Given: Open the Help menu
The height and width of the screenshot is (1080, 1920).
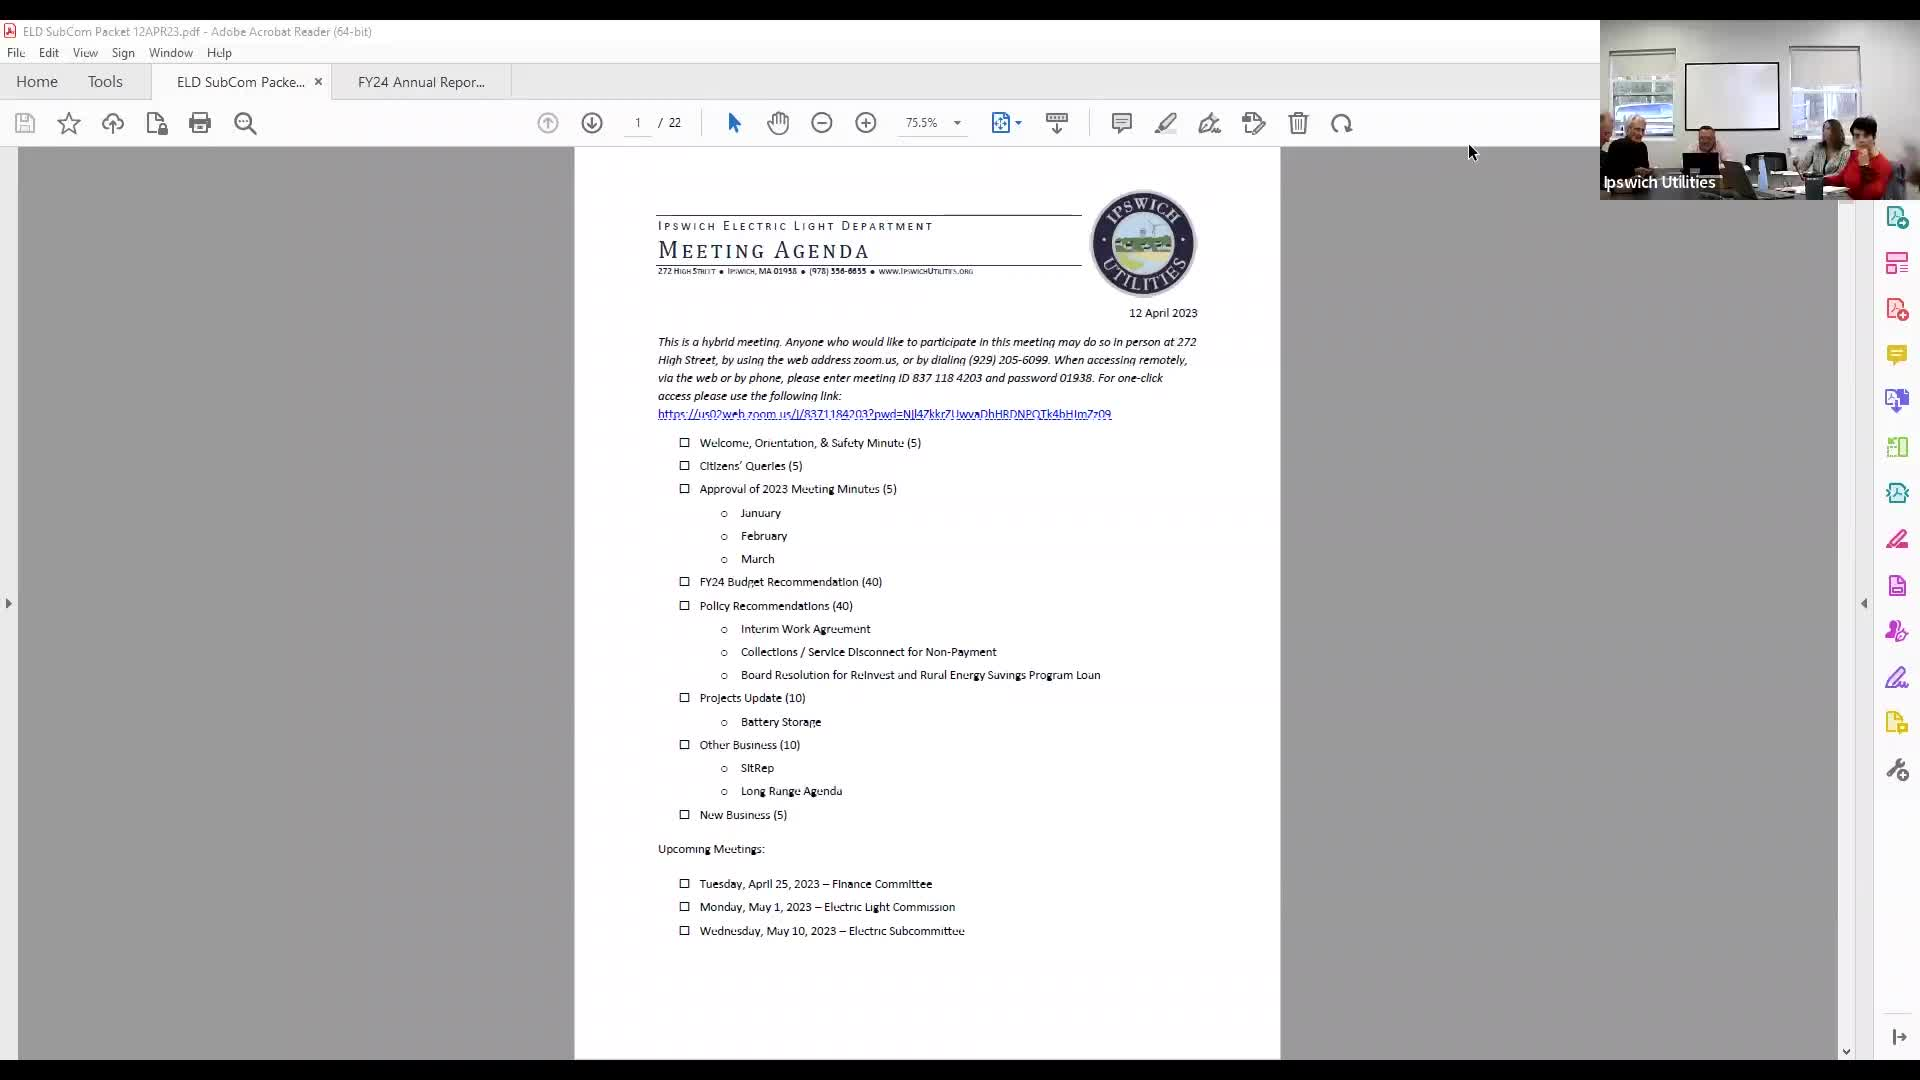Looking at the screenshot, I should (x=219, y=53).
